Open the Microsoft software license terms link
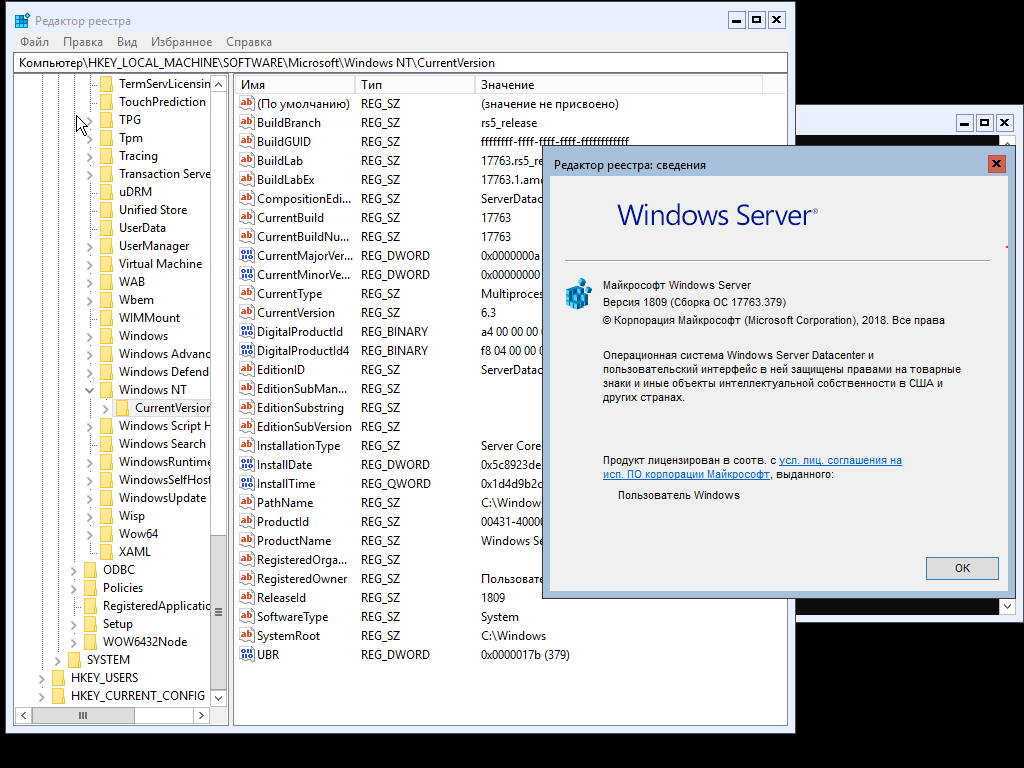The width and height of the screenshot is (1024, 768). coord(752,468)
